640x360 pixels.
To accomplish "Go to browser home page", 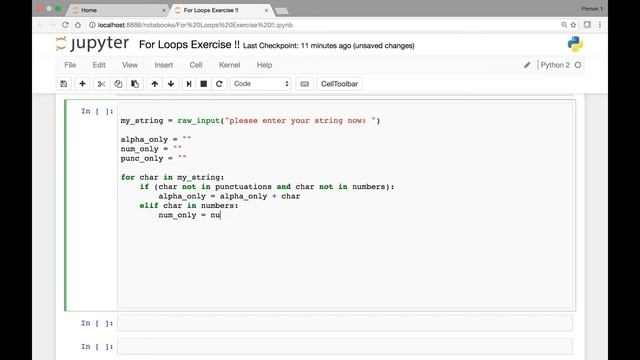I will [x=78, y=25].
